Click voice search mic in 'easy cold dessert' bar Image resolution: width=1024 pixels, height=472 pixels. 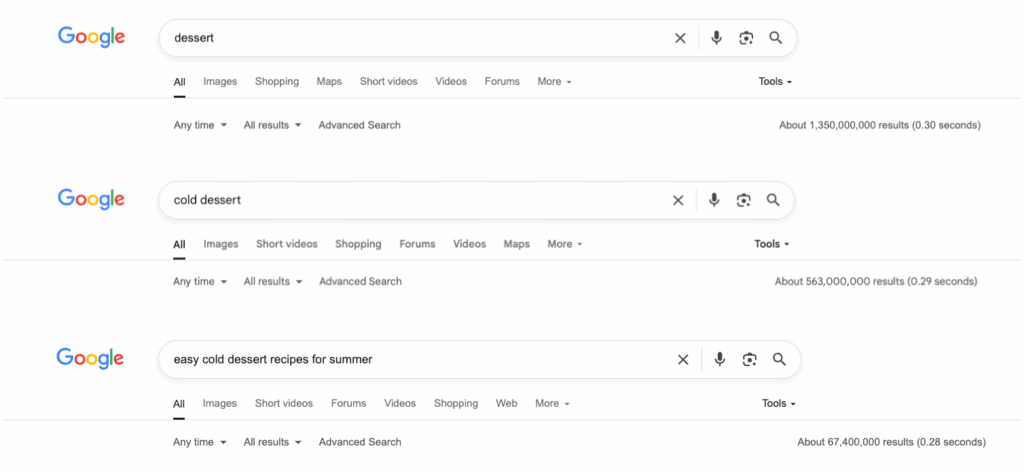pyautogui.click(x=720, y=359)
